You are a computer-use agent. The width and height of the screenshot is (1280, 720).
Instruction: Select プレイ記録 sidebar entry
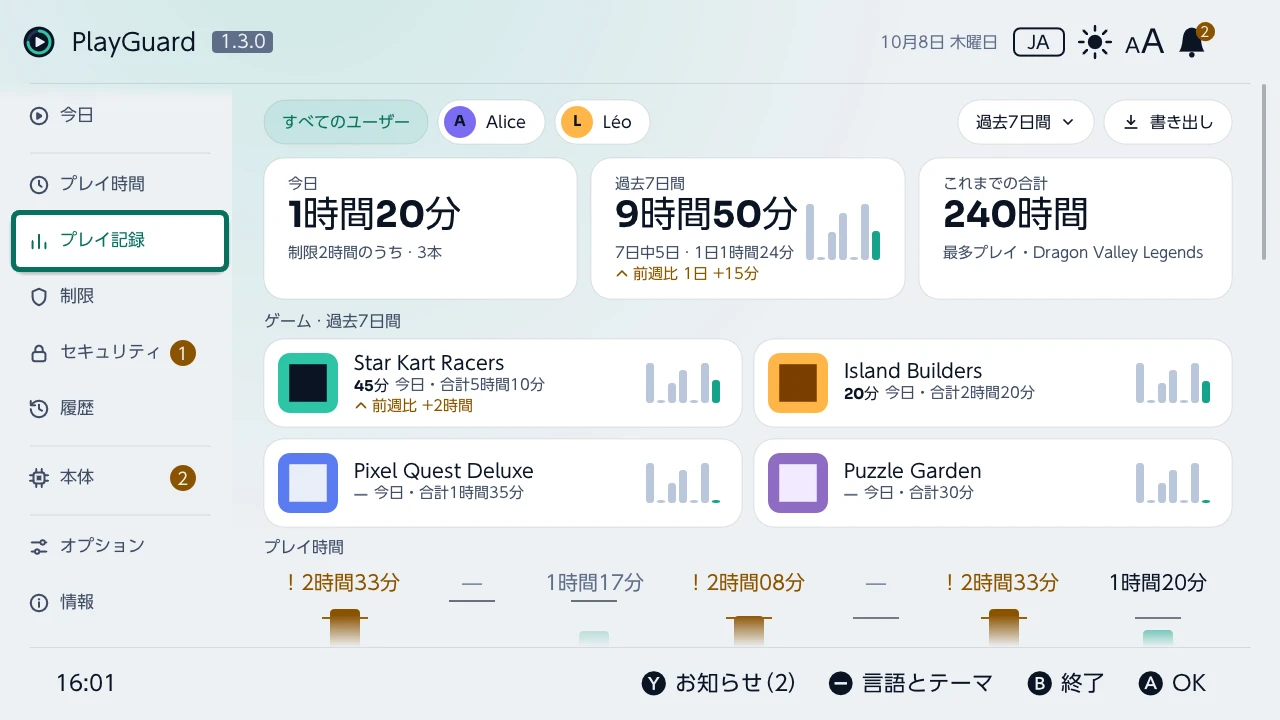120,240
